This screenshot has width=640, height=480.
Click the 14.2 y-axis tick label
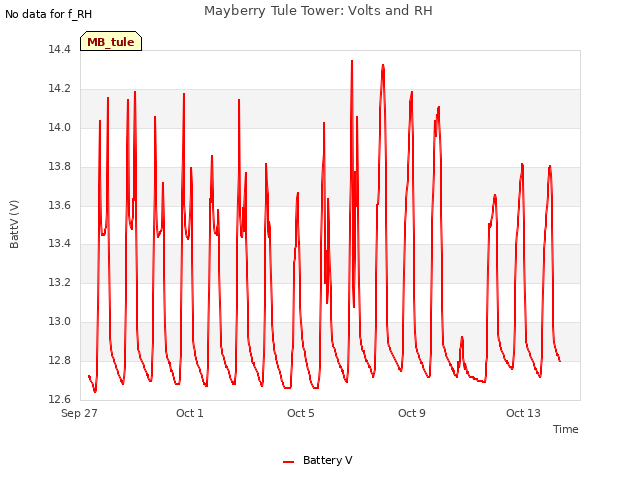[x=59, y=89]
